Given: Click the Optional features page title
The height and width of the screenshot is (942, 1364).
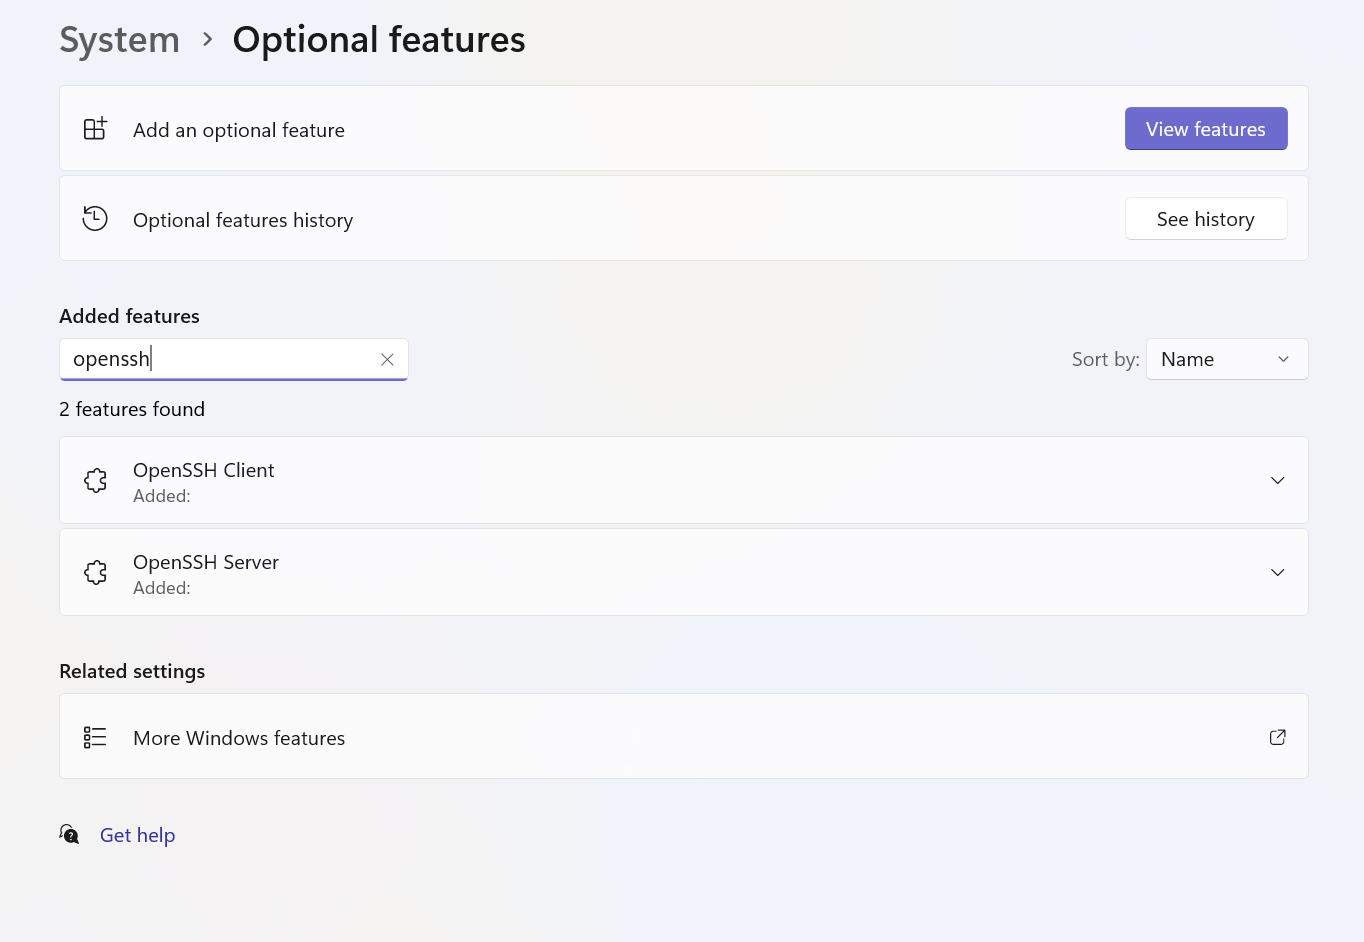Looking at the screenshot, I should pyautogui.click(x=379, y=40).
